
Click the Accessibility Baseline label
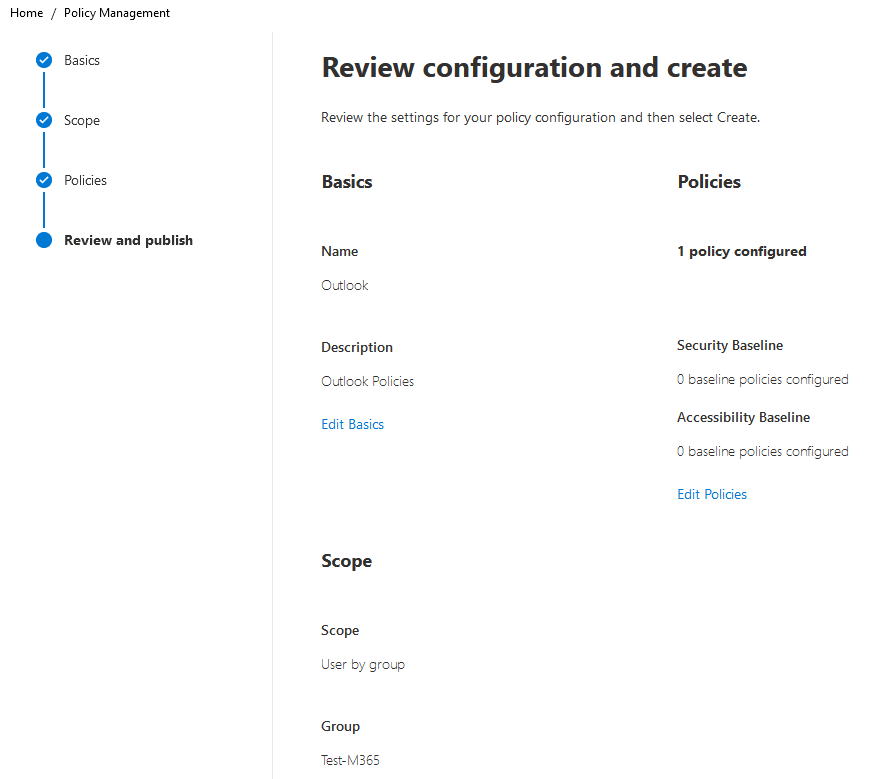tap(743, 417)
